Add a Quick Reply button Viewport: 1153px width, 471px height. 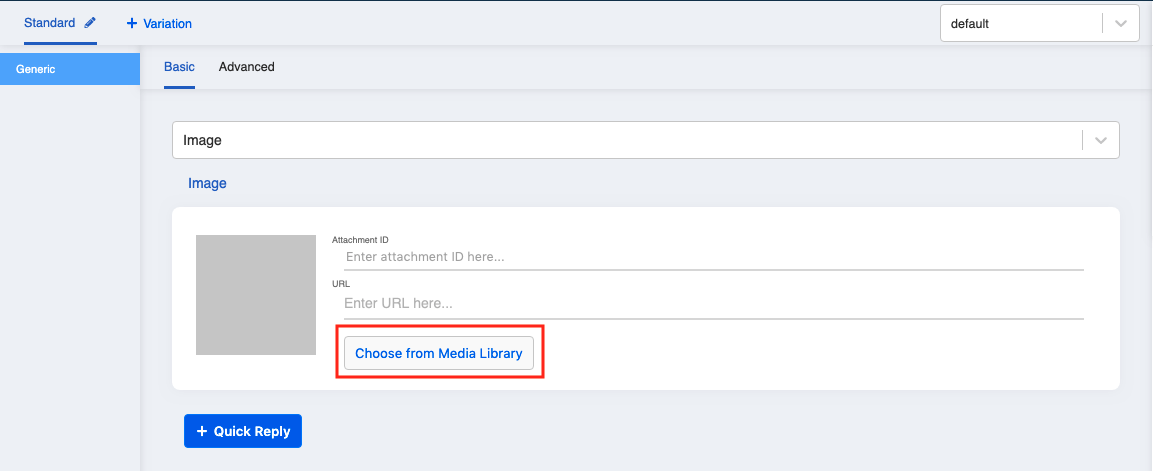(243, 431)
